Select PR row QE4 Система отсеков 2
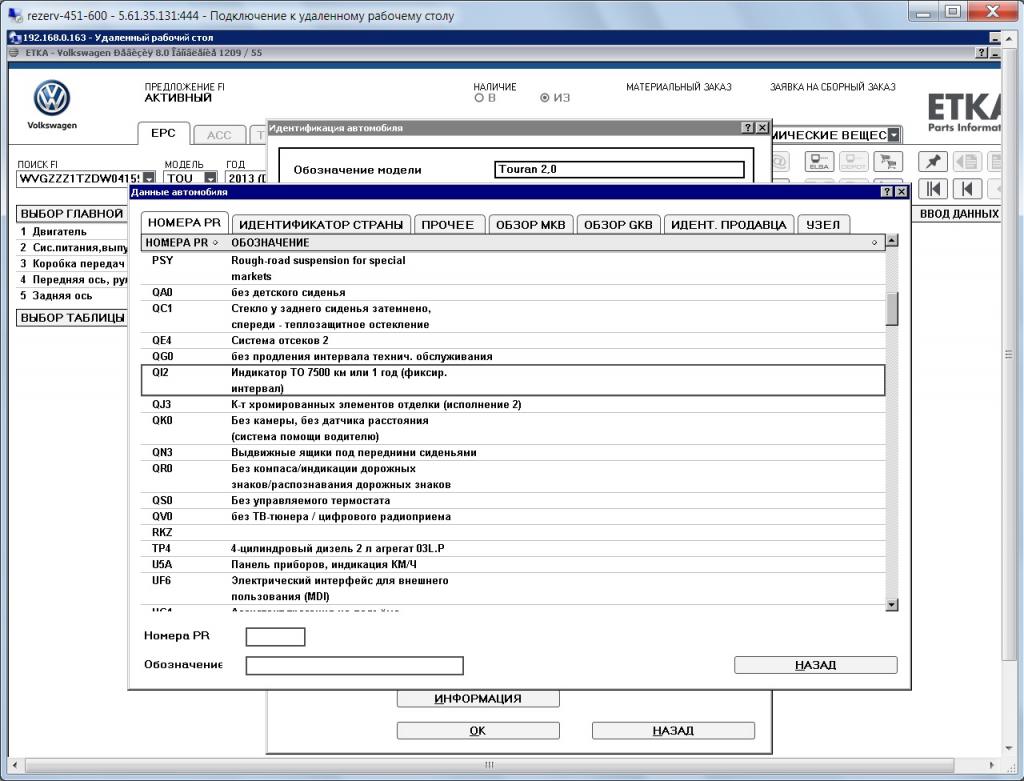The image size is (1024, 781). point(513,340)
